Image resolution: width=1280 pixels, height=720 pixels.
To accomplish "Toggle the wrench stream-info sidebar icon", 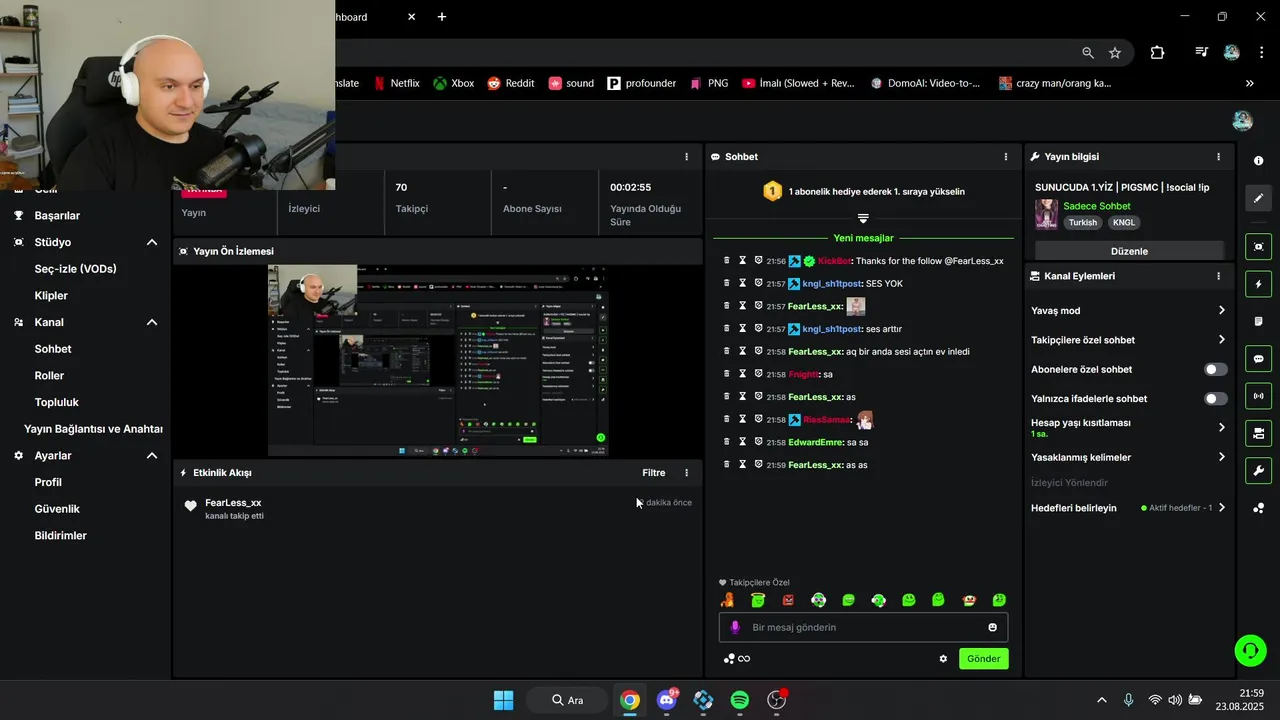I will tap(1258, 470).
